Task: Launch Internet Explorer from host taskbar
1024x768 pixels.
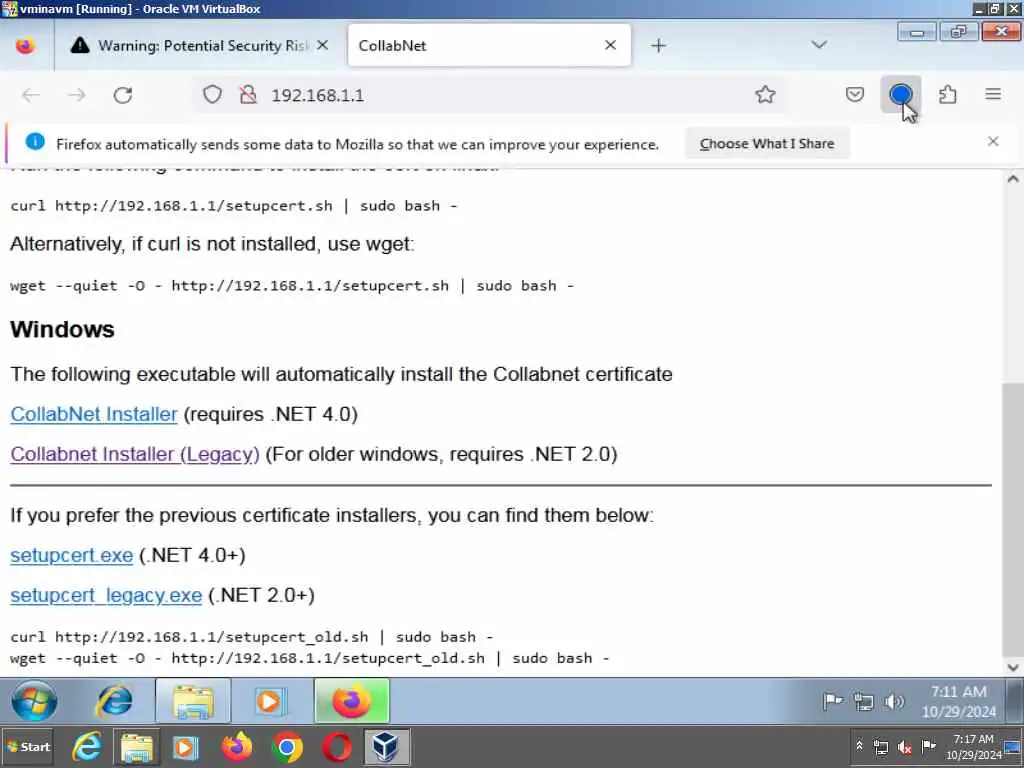Action: tap(86, 747)
